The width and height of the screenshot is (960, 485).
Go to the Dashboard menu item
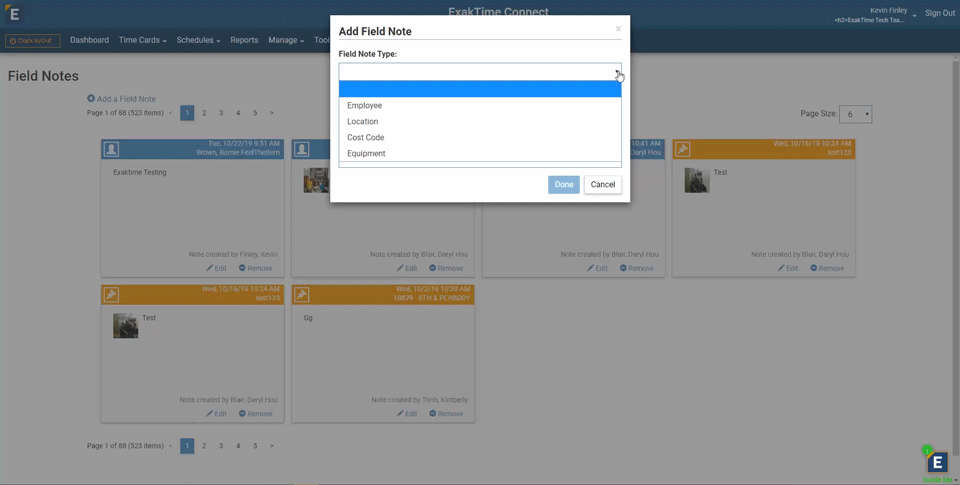89,40
